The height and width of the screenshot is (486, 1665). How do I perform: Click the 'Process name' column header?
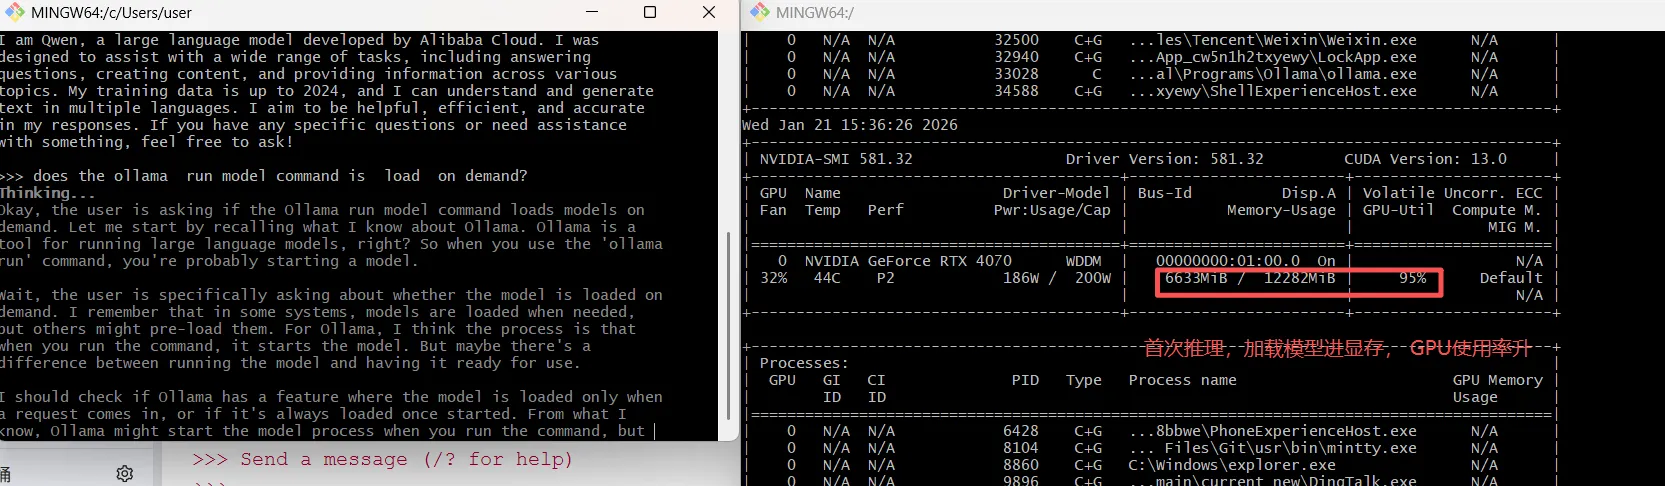click(x=1183, y=380)
